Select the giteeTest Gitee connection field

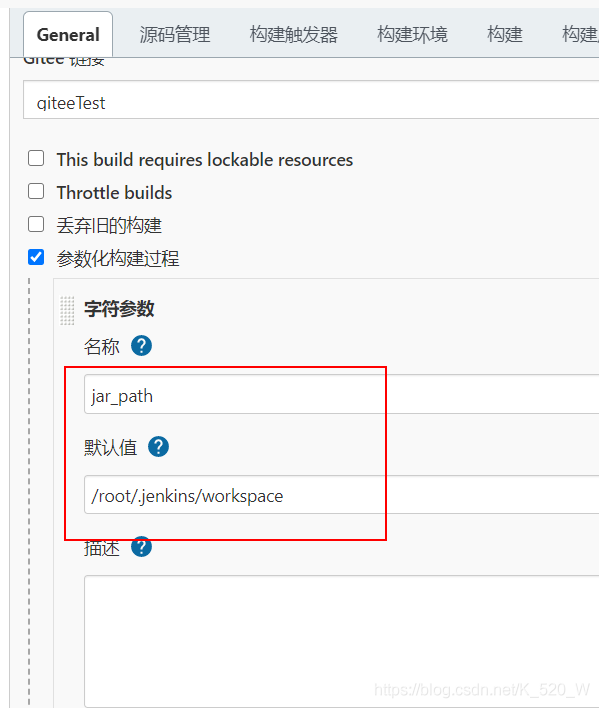311,100
